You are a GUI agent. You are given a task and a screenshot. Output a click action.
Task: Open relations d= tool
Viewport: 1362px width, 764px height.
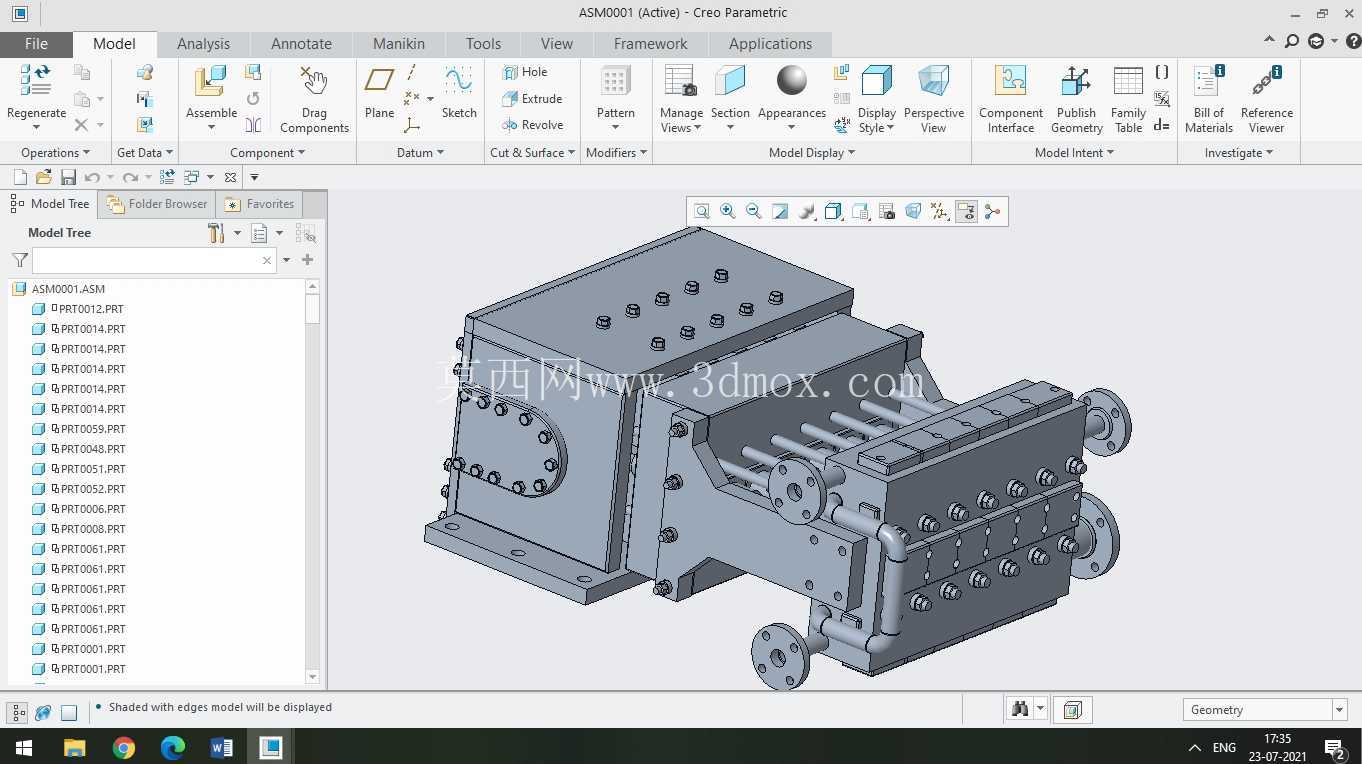[x=1161, y=125]
